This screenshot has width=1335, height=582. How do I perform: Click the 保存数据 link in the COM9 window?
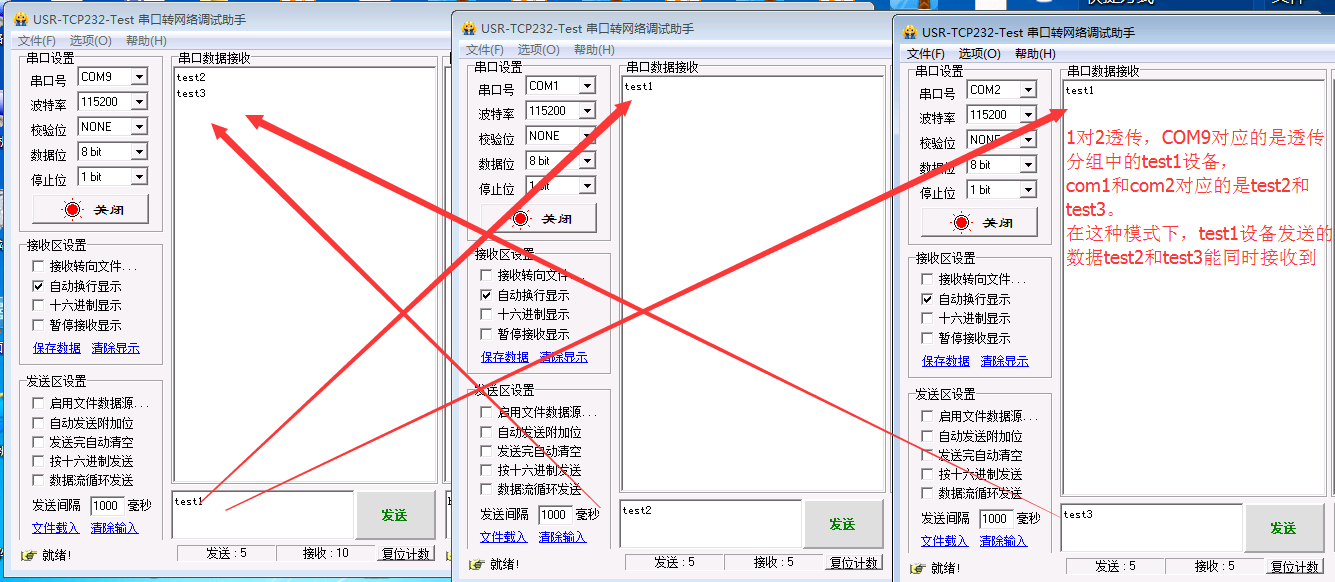57,348
